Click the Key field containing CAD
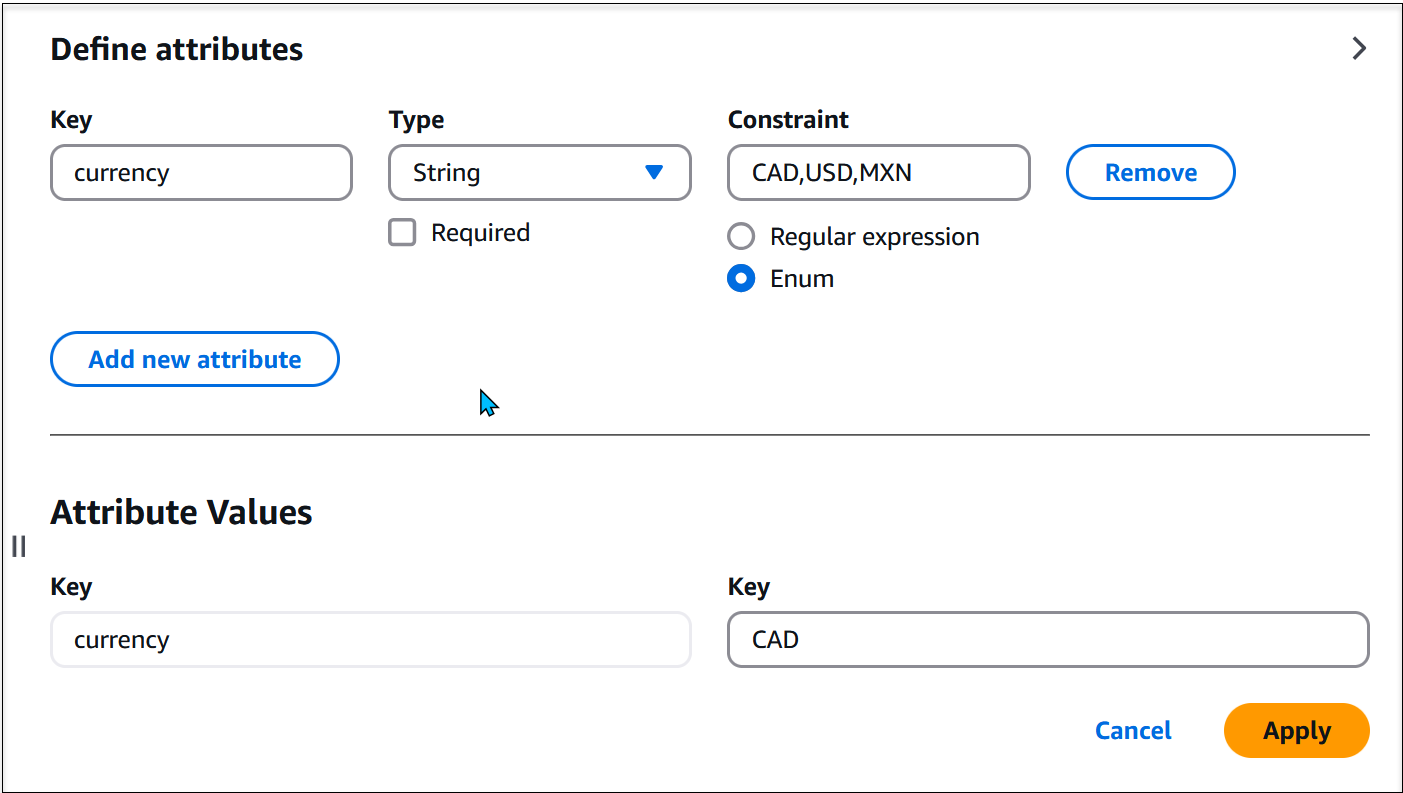The width and height of the screenshot is (1403, 793). pos(1047,639)
